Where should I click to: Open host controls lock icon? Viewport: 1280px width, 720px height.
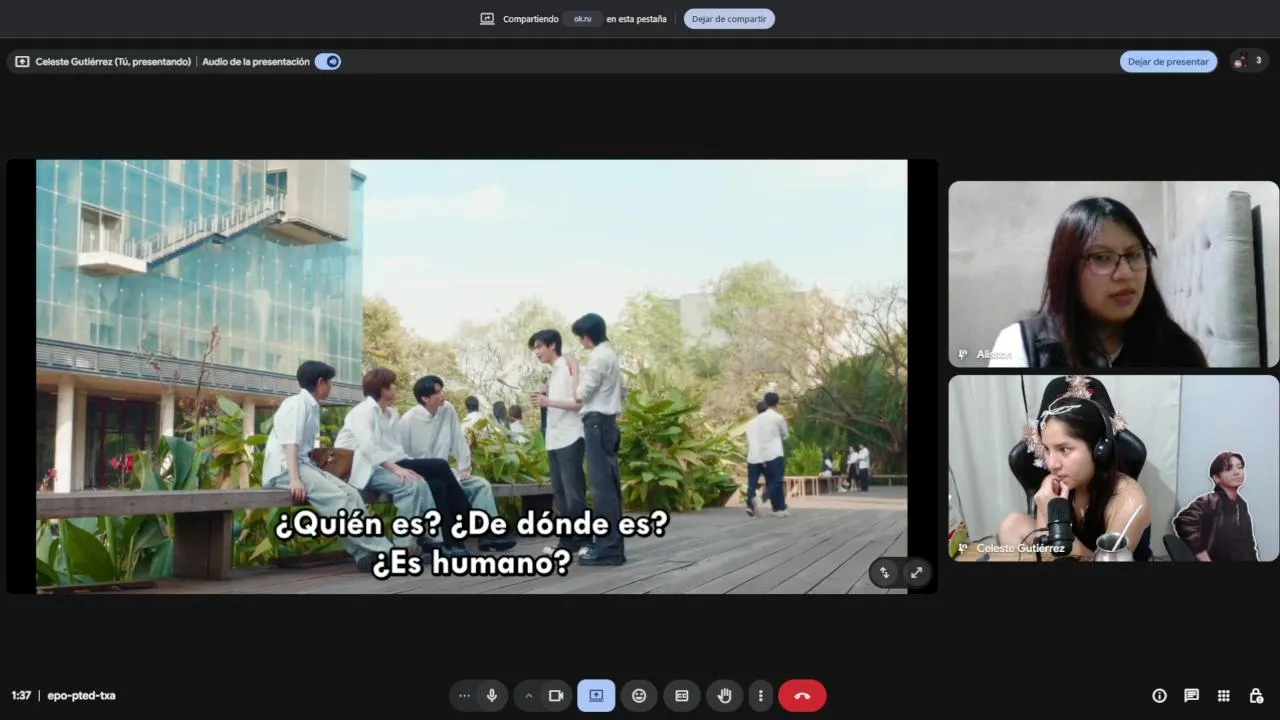[1256, 696]
